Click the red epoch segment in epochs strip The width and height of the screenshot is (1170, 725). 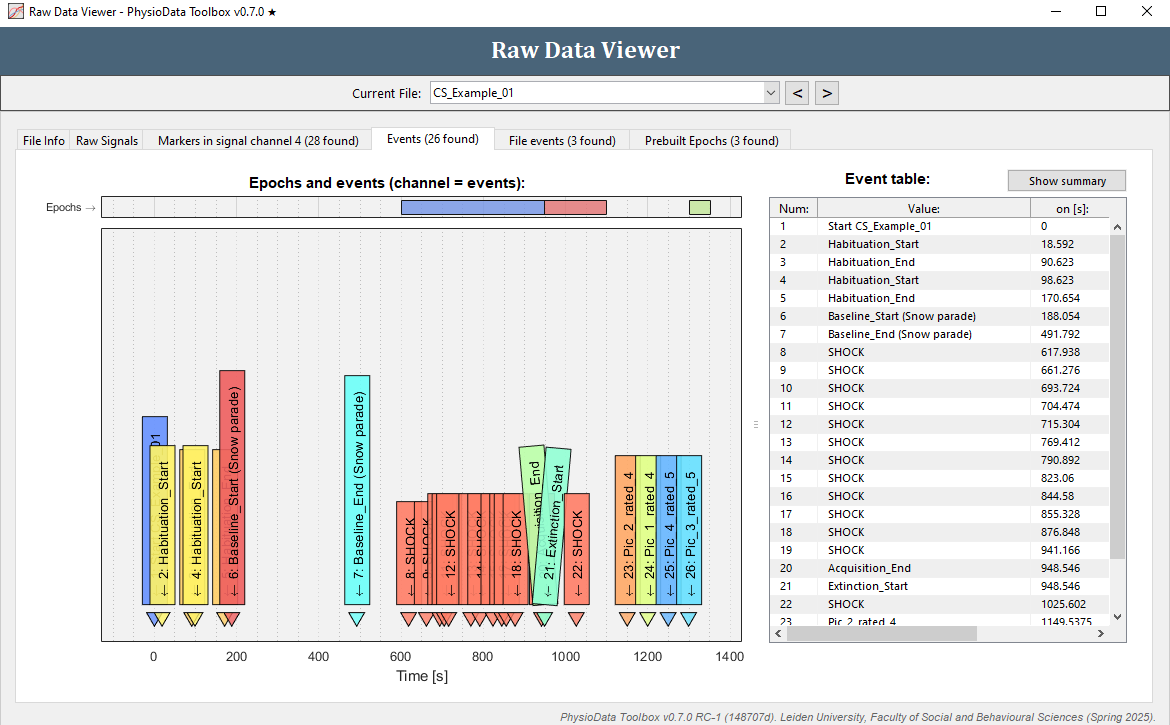[x=577, y=207]
